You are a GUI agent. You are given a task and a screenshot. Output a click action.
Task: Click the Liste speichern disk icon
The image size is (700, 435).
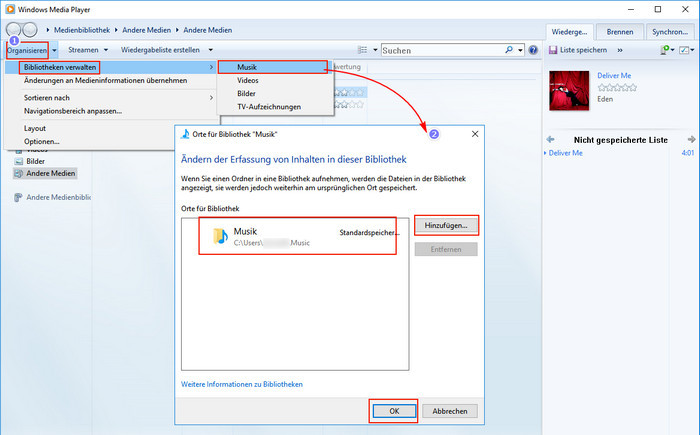553,50
